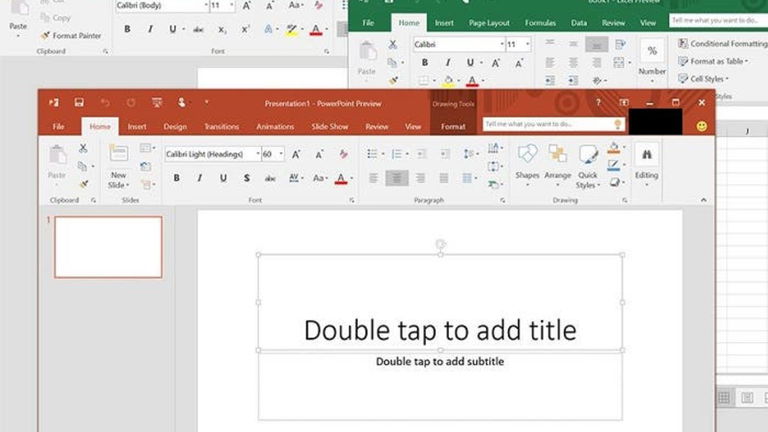Click Reset slide icon in Slides group
Image resolution: width=768 pixels, height=432 pixels.
coord(145,166)
